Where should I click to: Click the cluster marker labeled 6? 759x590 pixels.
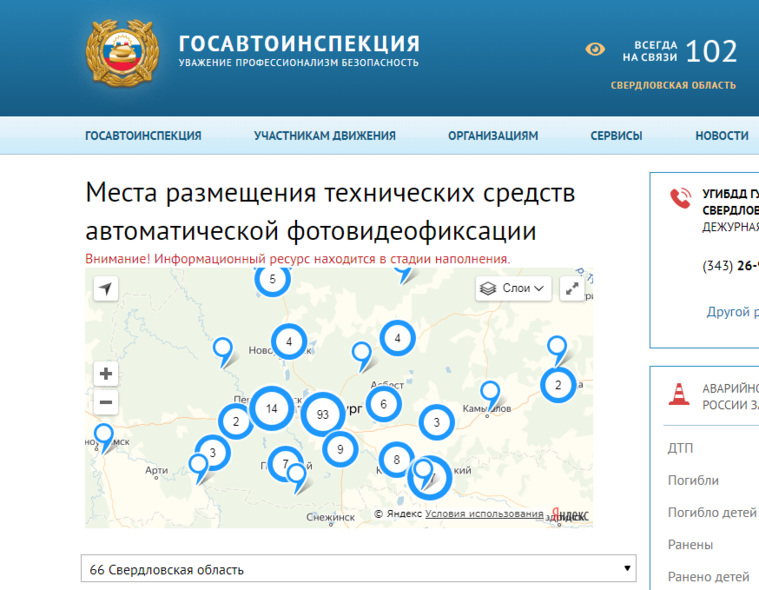tap(383, 404)
